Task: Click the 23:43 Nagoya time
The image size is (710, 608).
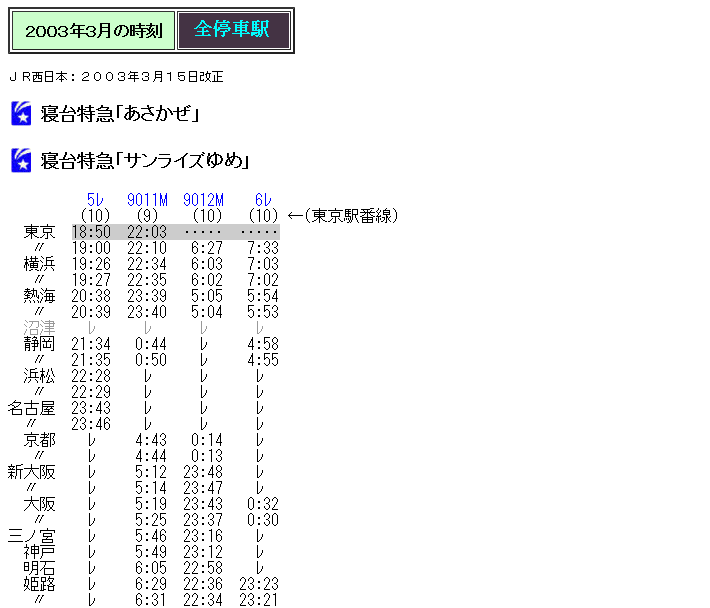Action: (x=91, y=408)
